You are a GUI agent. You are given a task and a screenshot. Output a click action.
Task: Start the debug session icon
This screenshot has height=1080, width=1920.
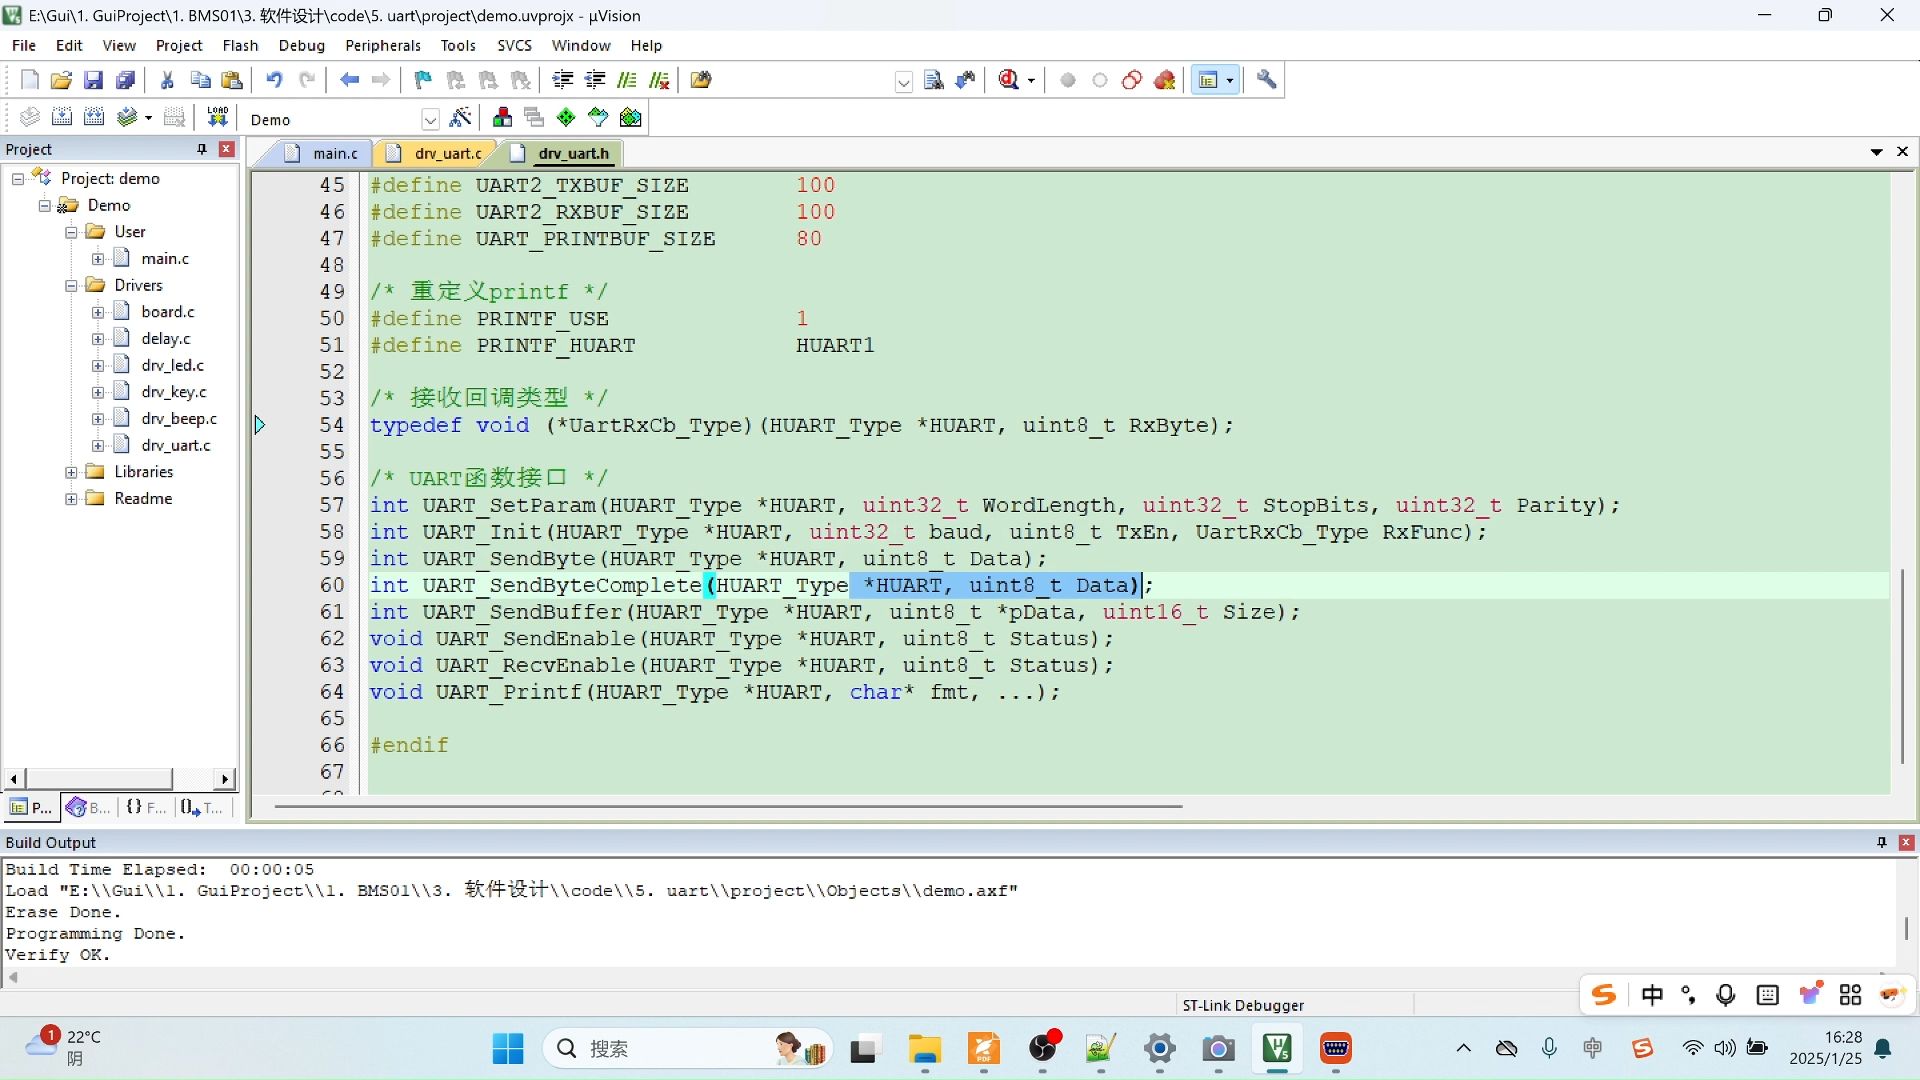click(1008, 80)
